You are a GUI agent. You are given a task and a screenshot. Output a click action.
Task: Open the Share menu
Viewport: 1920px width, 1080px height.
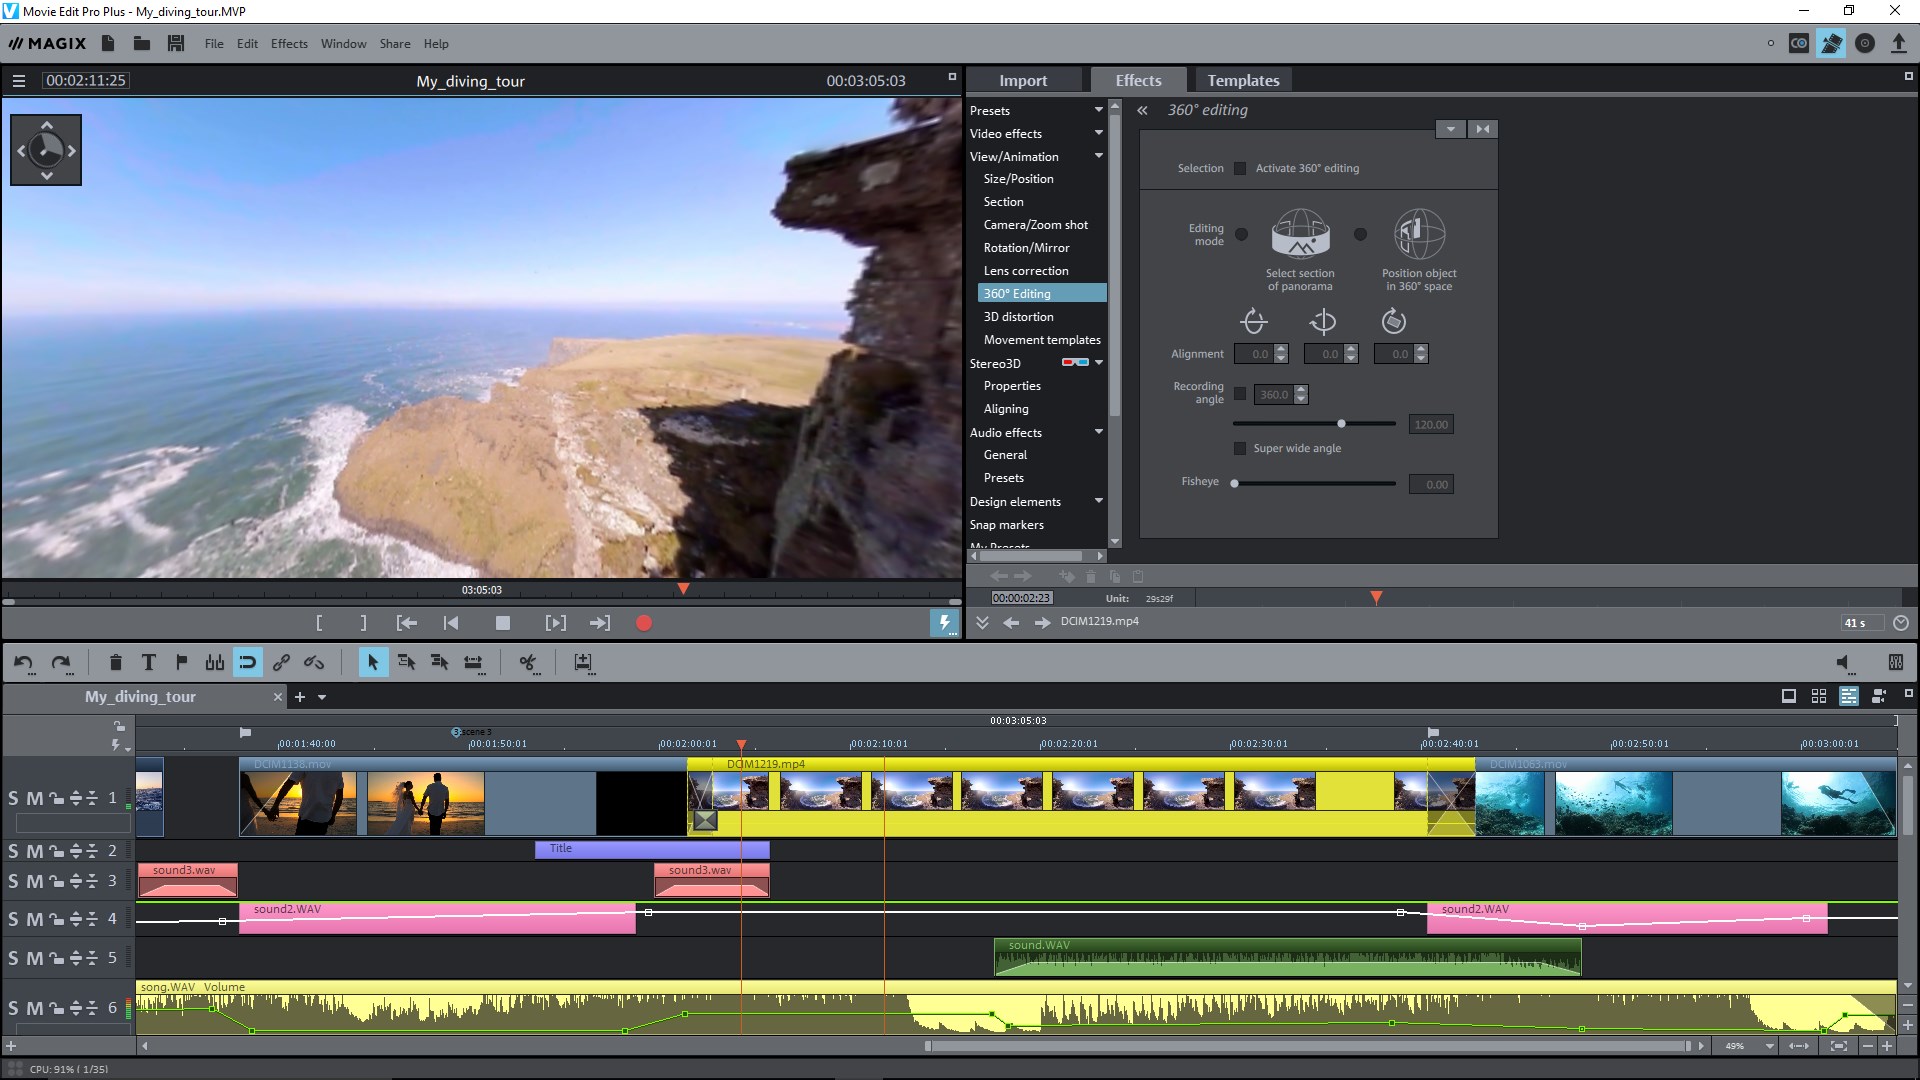[394, 43]
